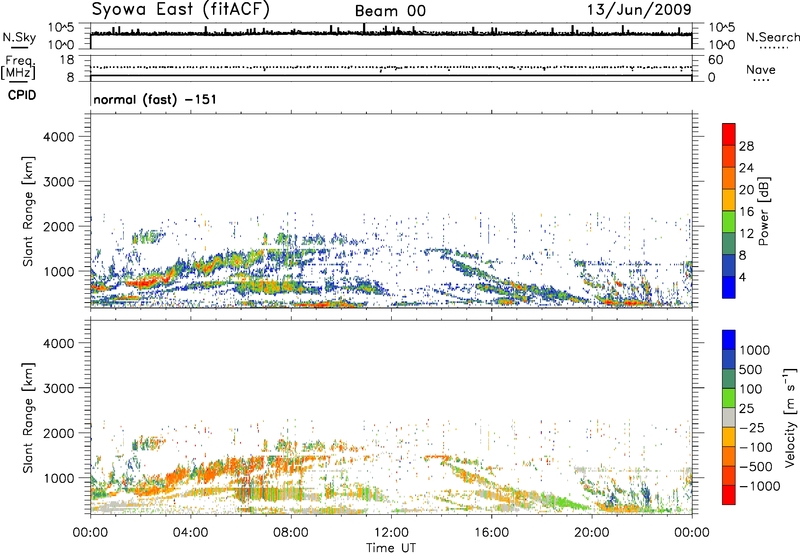Click the "500" label on the velocity colorbar
Screen dimensions: 800x554
(751, 370)
